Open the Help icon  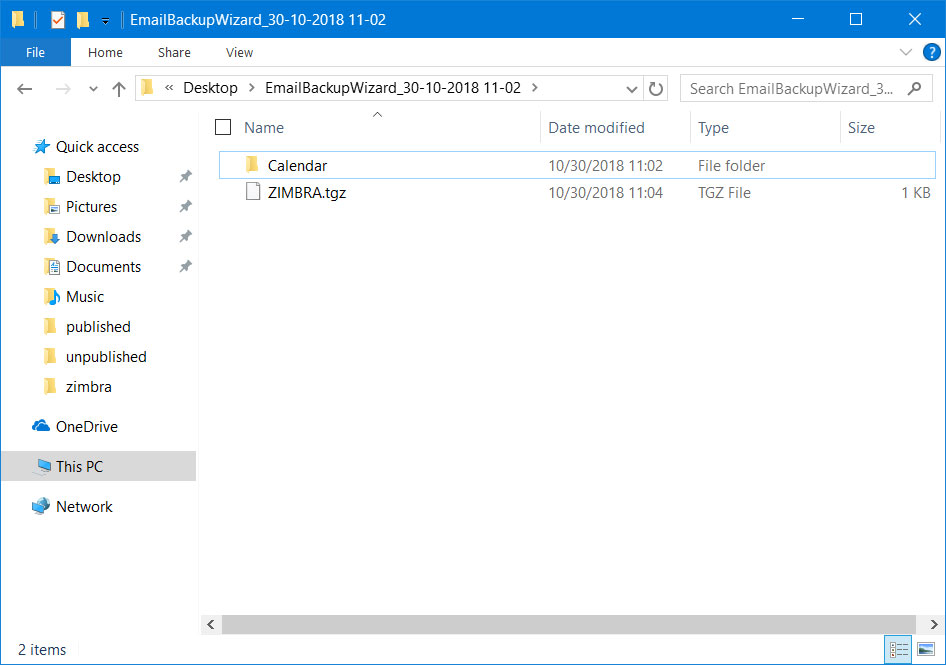932,52
